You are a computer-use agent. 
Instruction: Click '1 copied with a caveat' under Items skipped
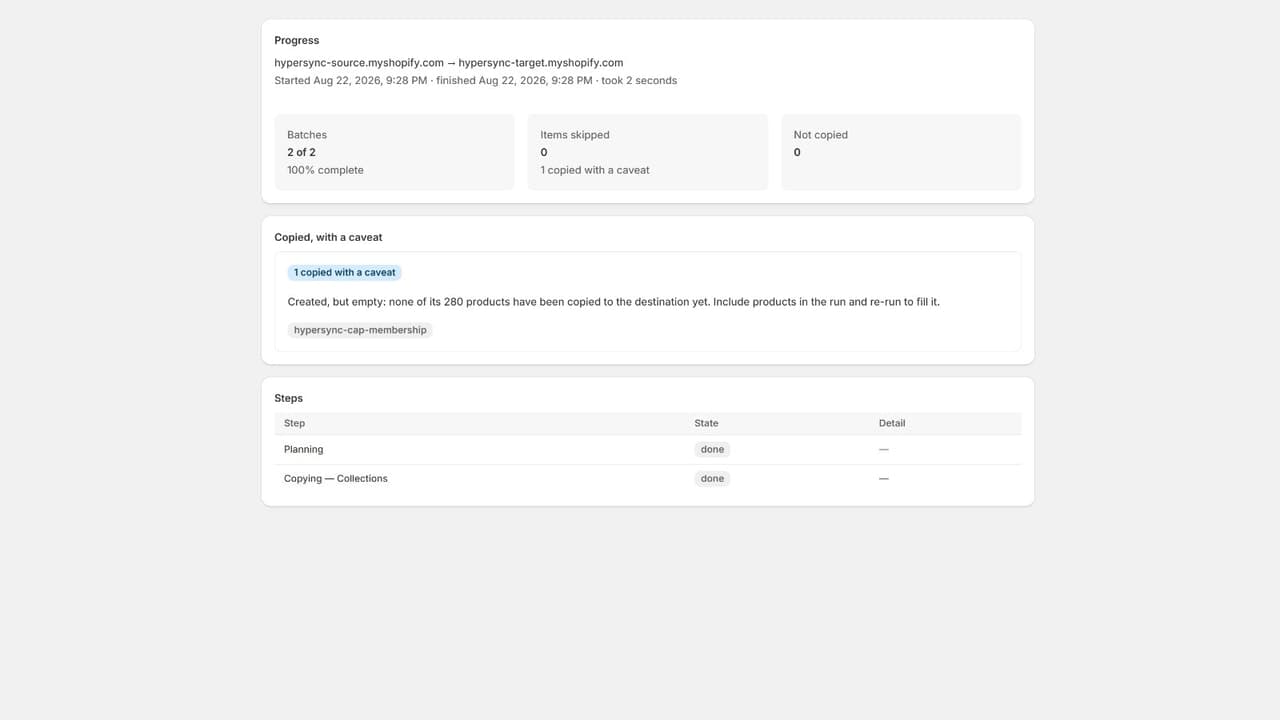595,170
